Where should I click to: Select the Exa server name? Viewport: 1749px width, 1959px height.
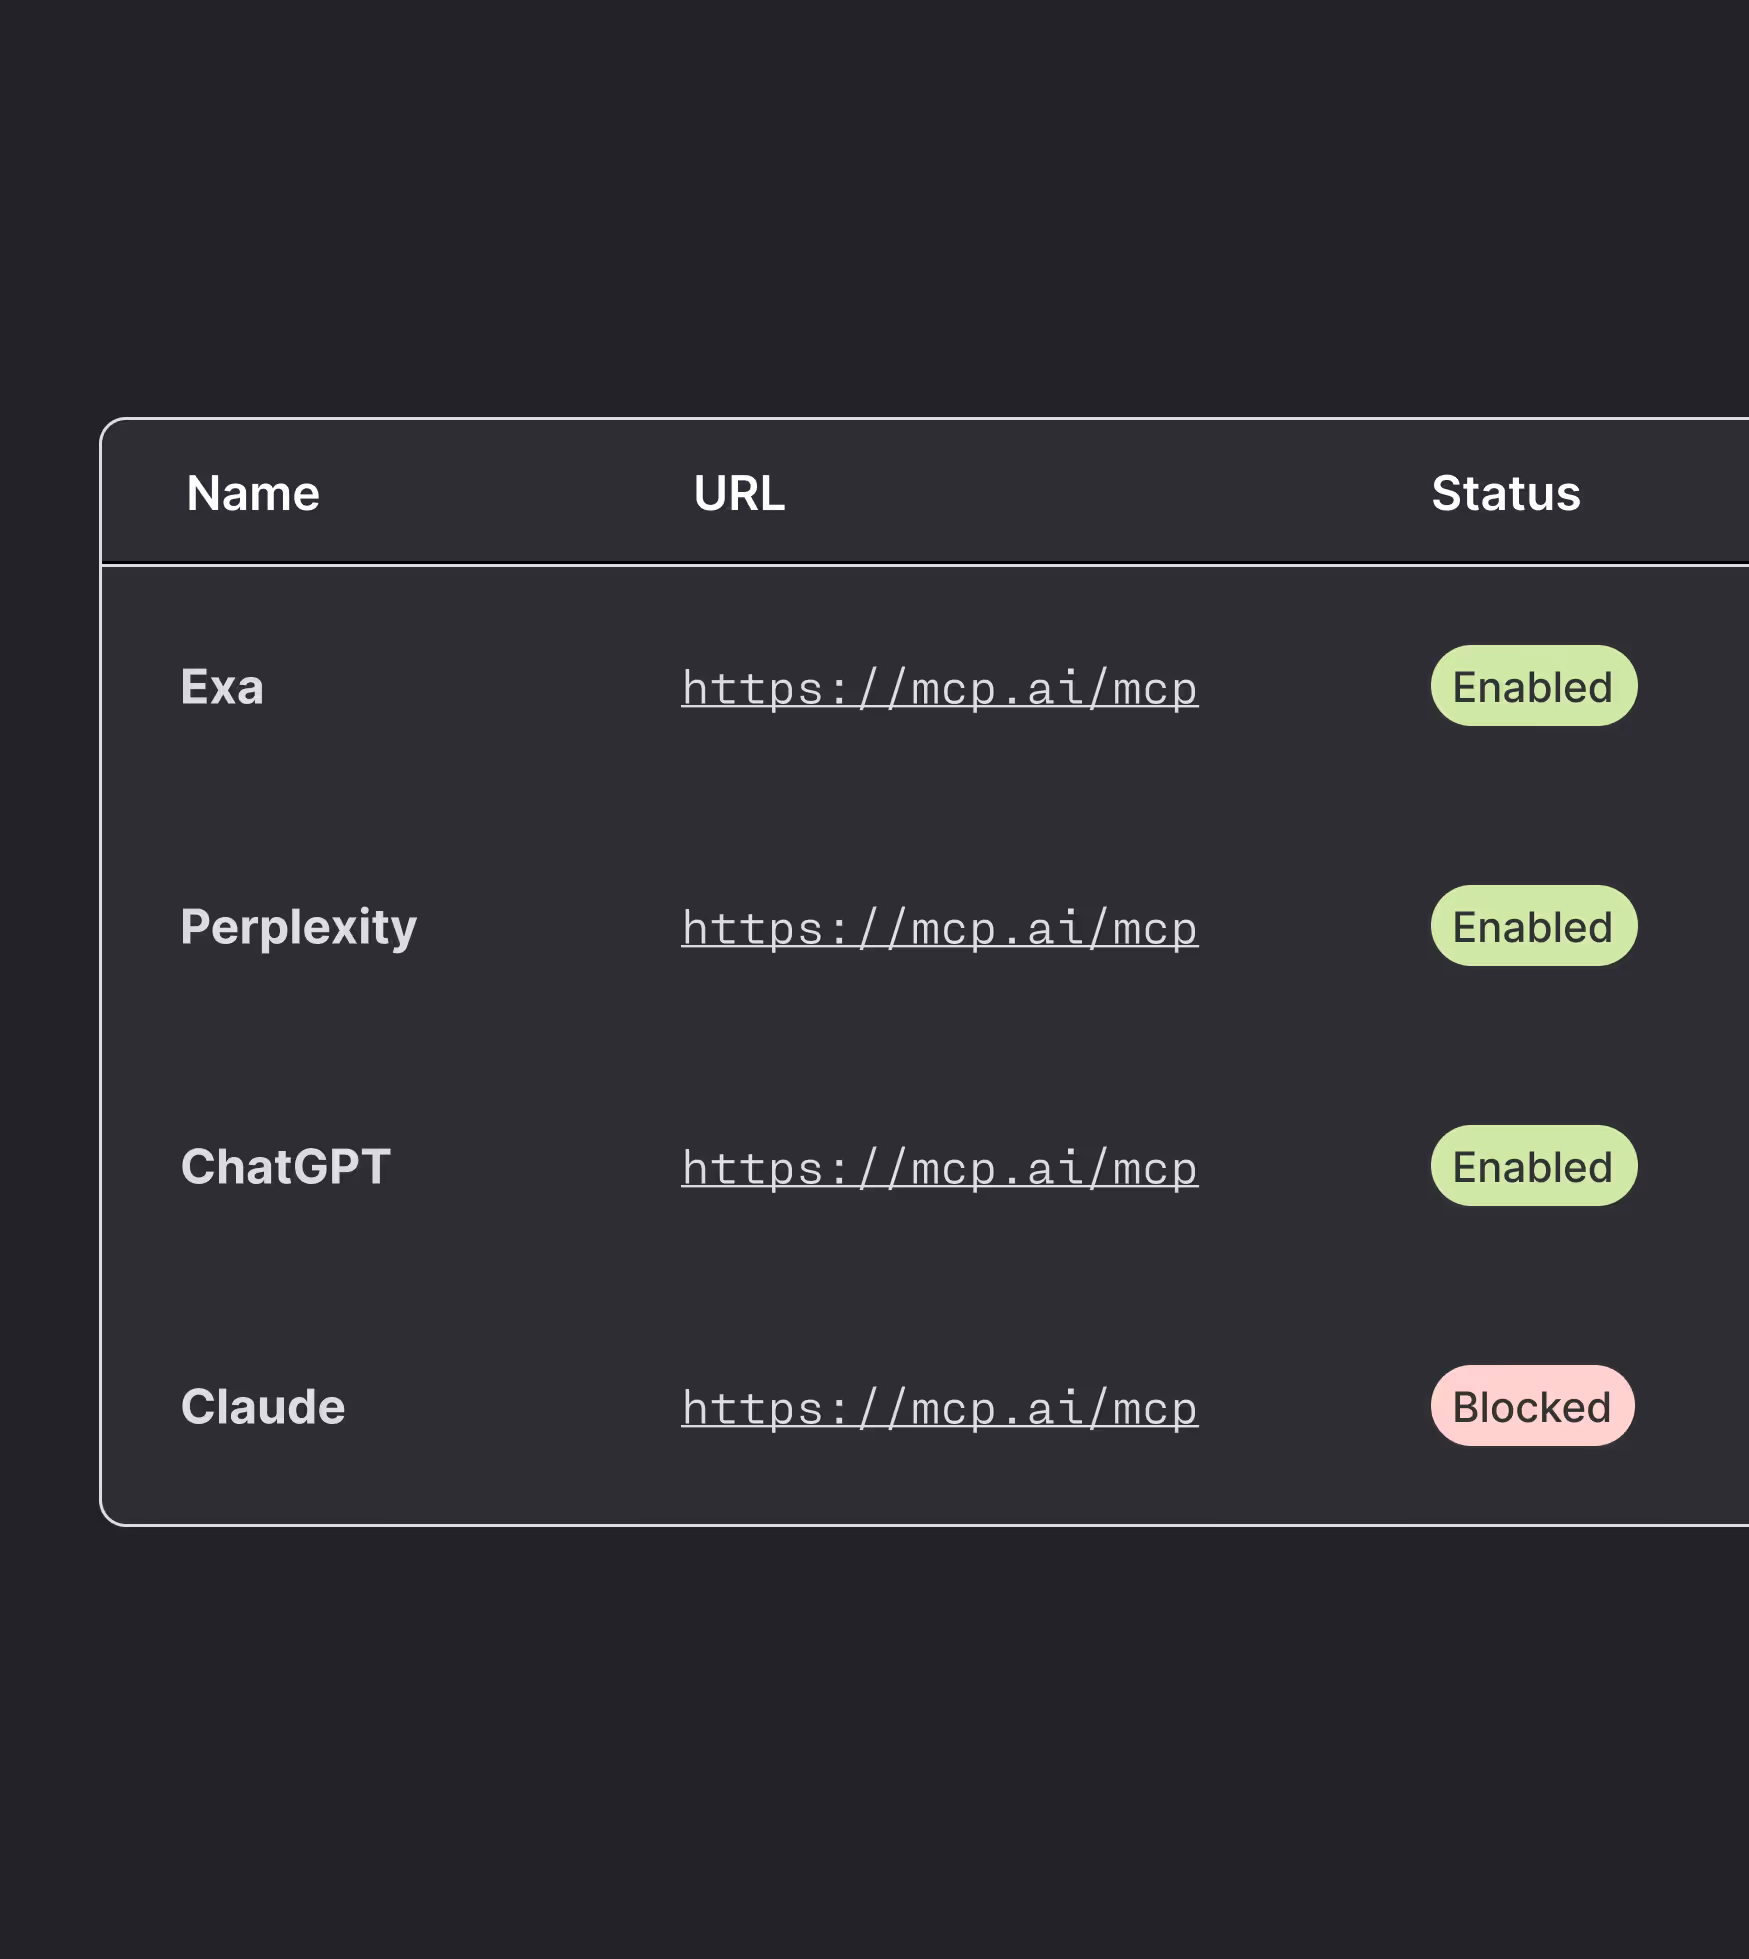click(222, 687)
